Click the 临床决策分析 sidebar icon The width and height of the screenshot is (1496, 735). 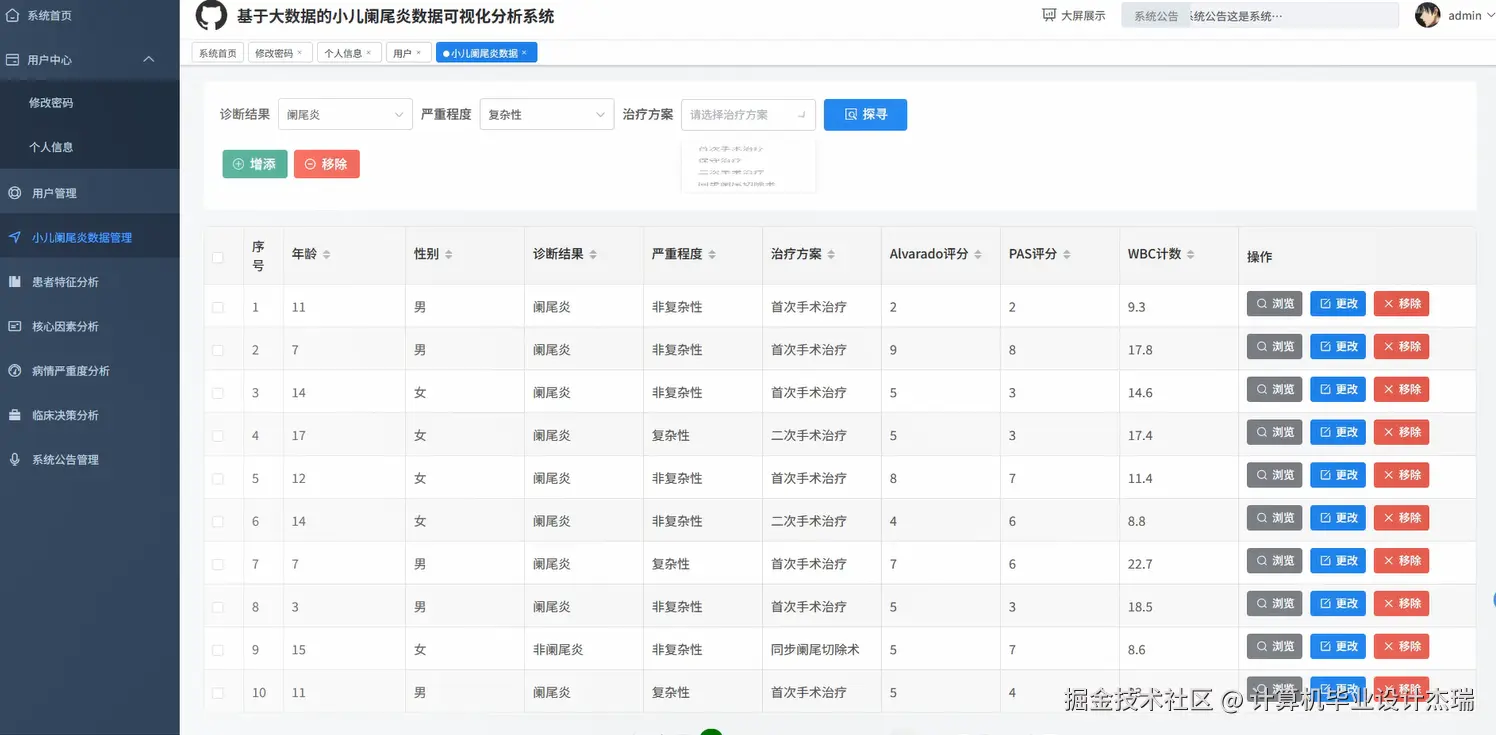14,415
